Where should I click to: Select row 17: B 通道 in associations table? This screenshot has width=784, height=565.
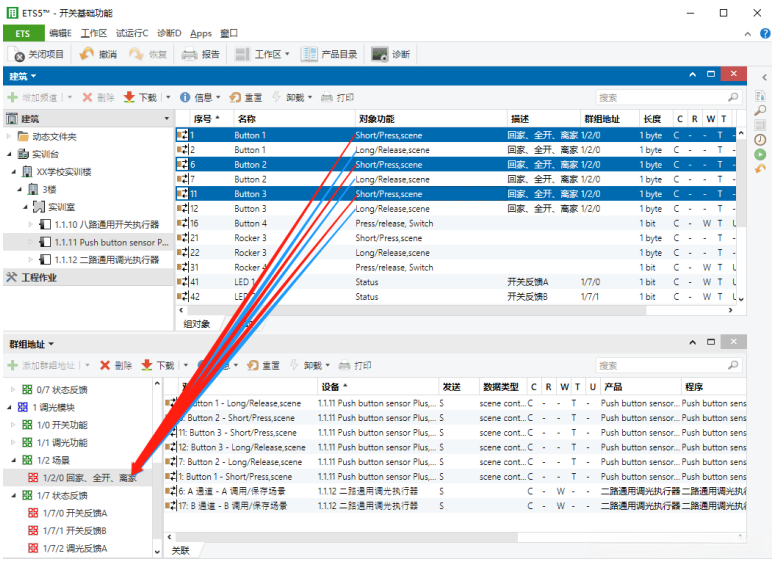click(455, 506)
